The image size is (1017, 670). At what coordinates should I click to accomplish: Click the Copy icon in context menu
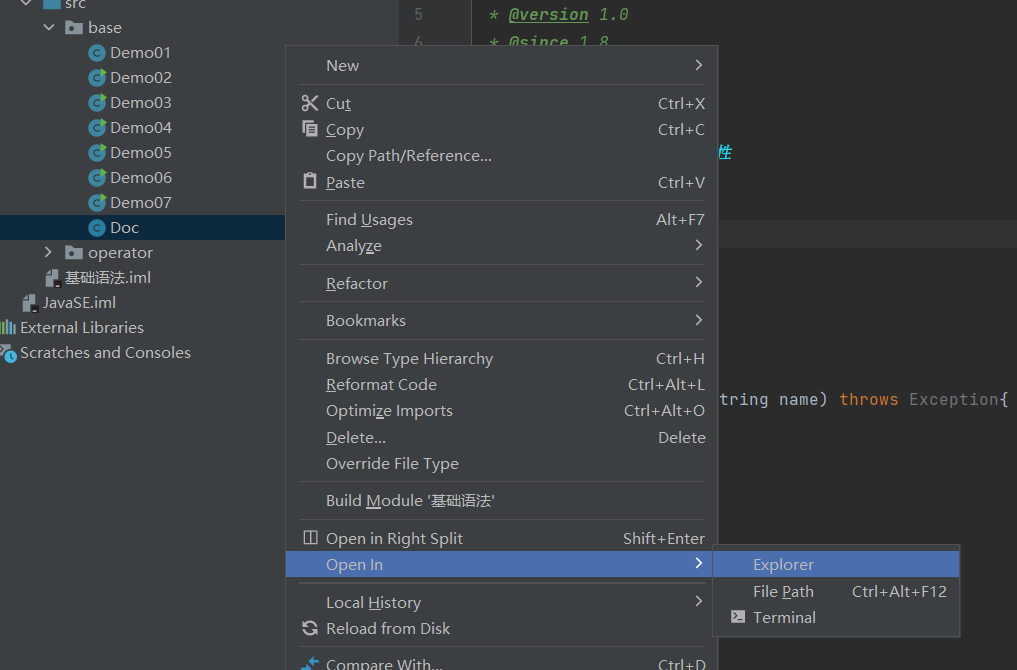[309, 129]
